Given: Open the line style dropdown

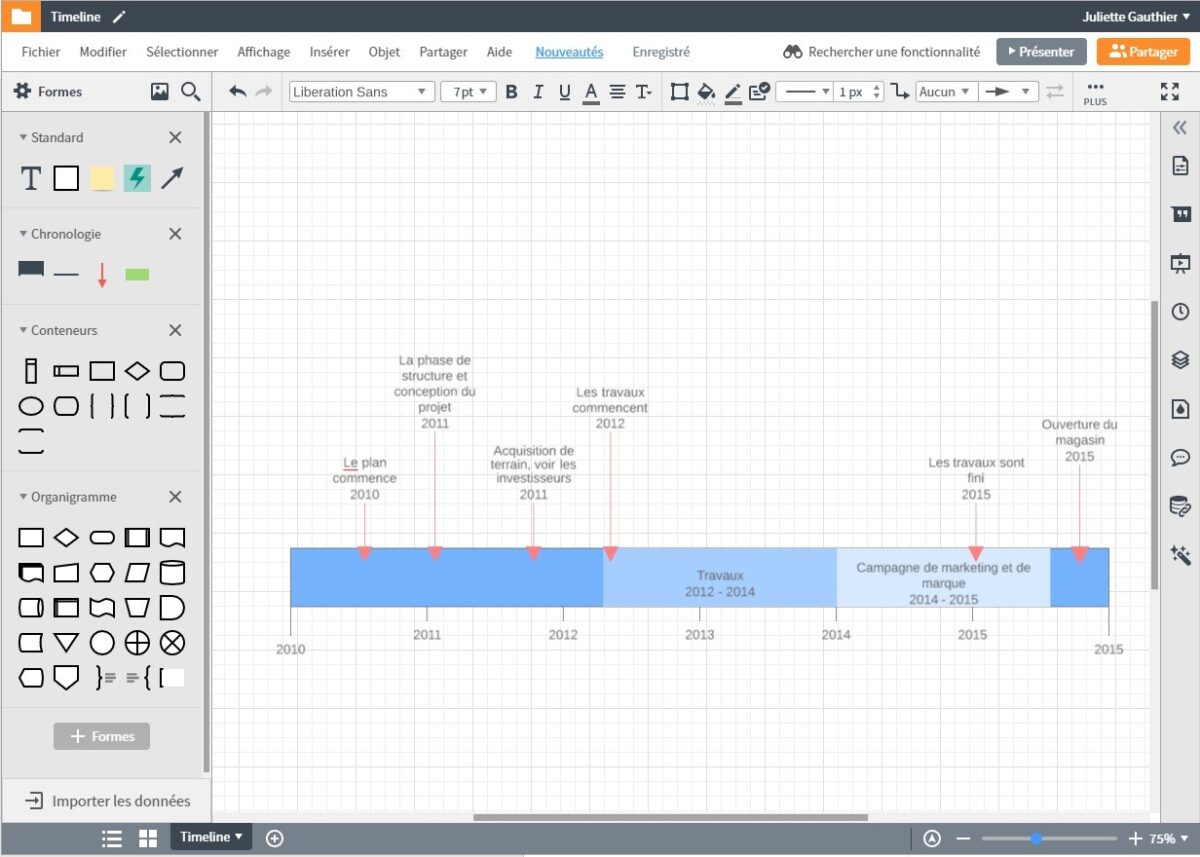Looking at the screenshot, I should [805, 91].
